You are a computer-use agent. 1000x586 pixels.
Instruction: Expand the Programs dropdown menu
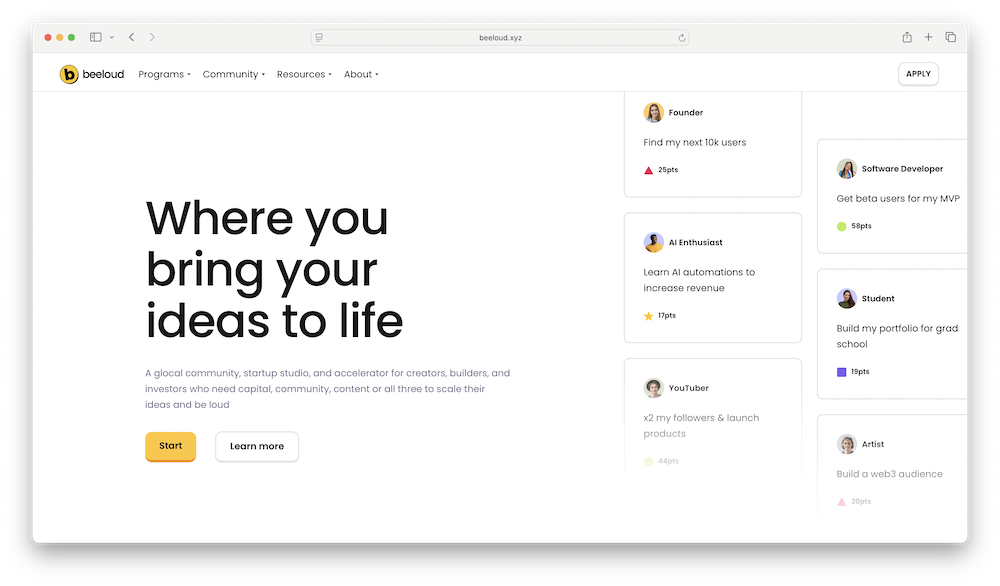[165, 74]
